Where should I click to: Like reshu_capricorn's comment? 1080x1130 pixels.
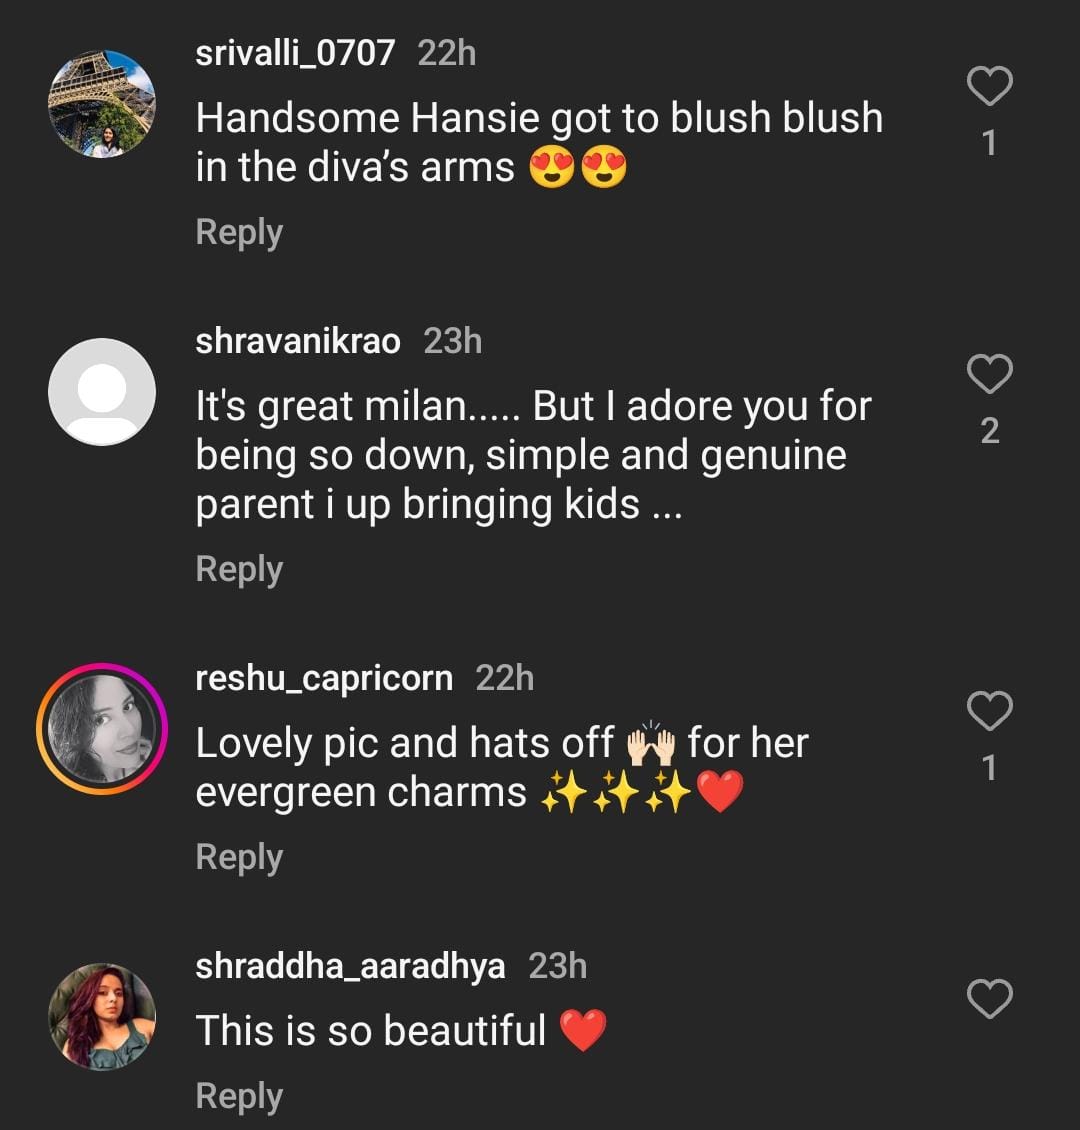pyautogui.click(x=990, y=712)
